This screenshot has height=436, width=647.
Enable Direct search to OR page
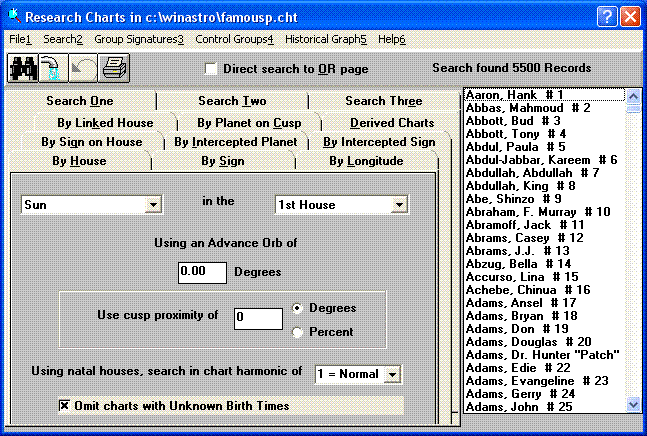211,68
